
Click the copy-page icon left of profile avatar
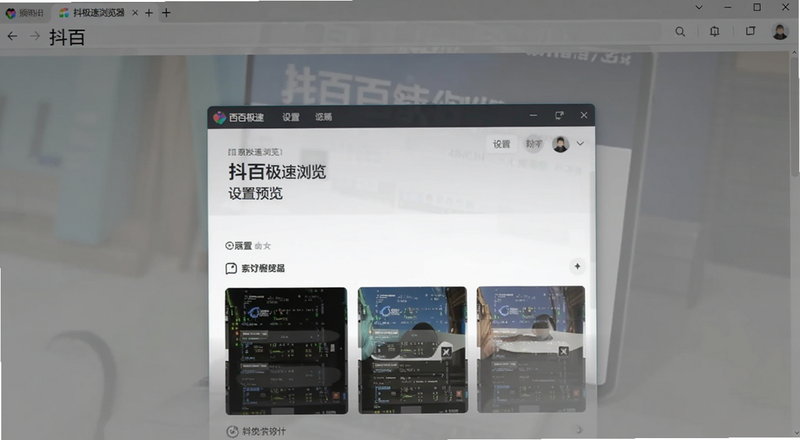(751, 31)
